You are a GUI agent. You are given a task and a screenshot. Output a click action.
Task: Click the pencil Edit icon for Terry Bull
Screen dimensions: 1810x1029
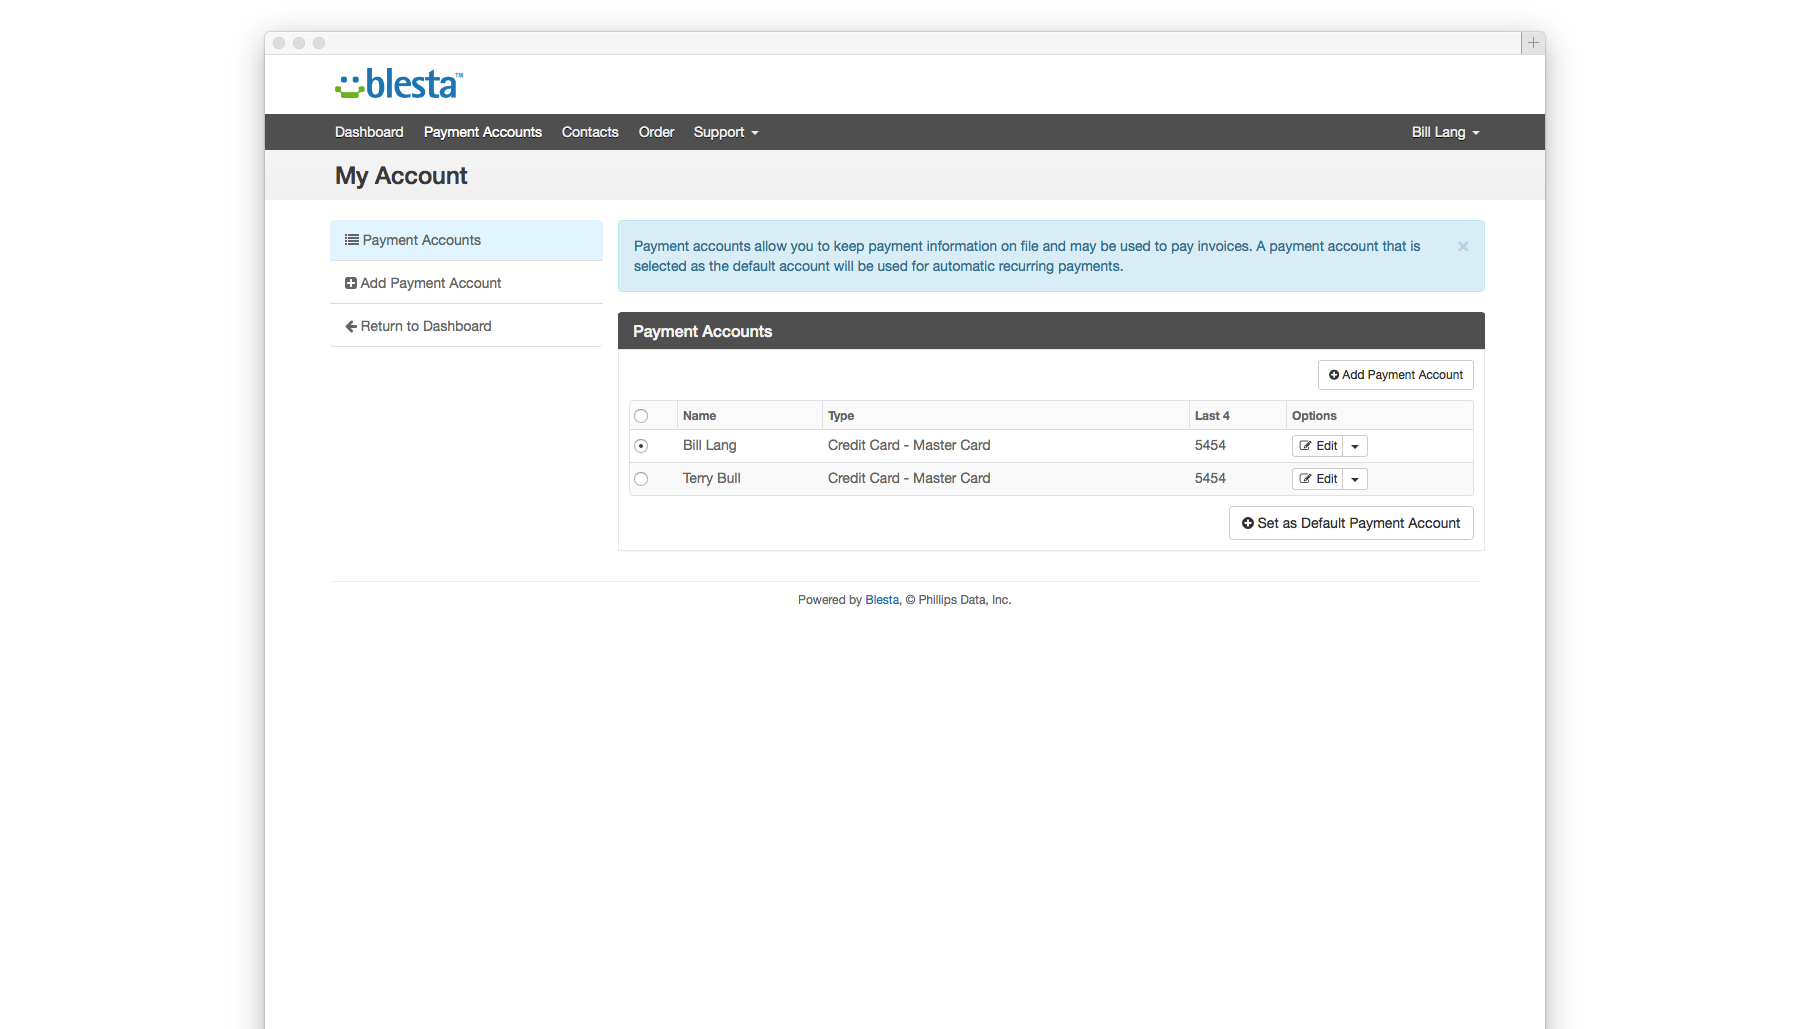coord(1305,479)
